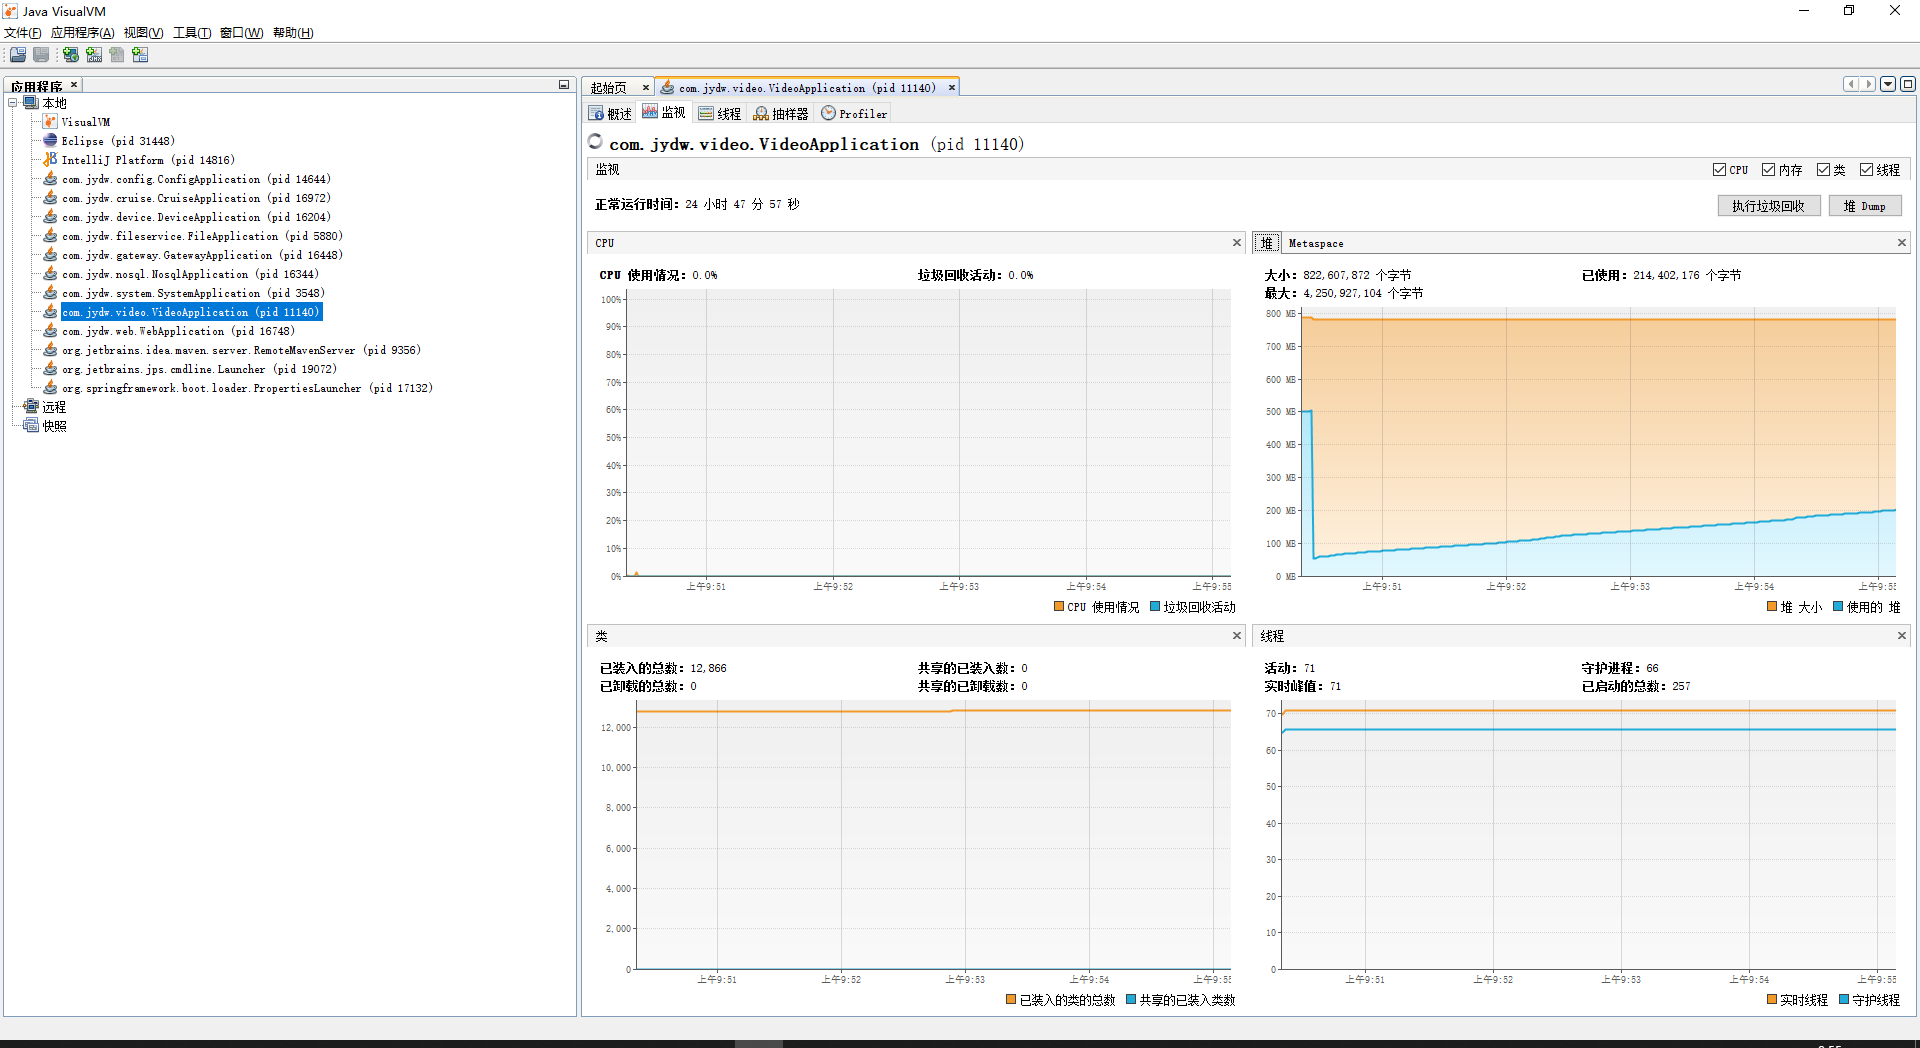Viewport: 1920px width, 1048px height.
Task: Click the 远程 remote hosts node icon
Action: [31, 407]
